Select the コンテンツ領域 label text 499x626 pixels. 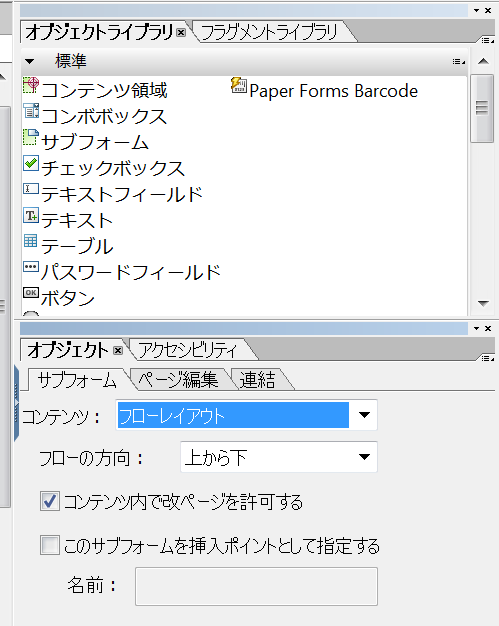105,90
